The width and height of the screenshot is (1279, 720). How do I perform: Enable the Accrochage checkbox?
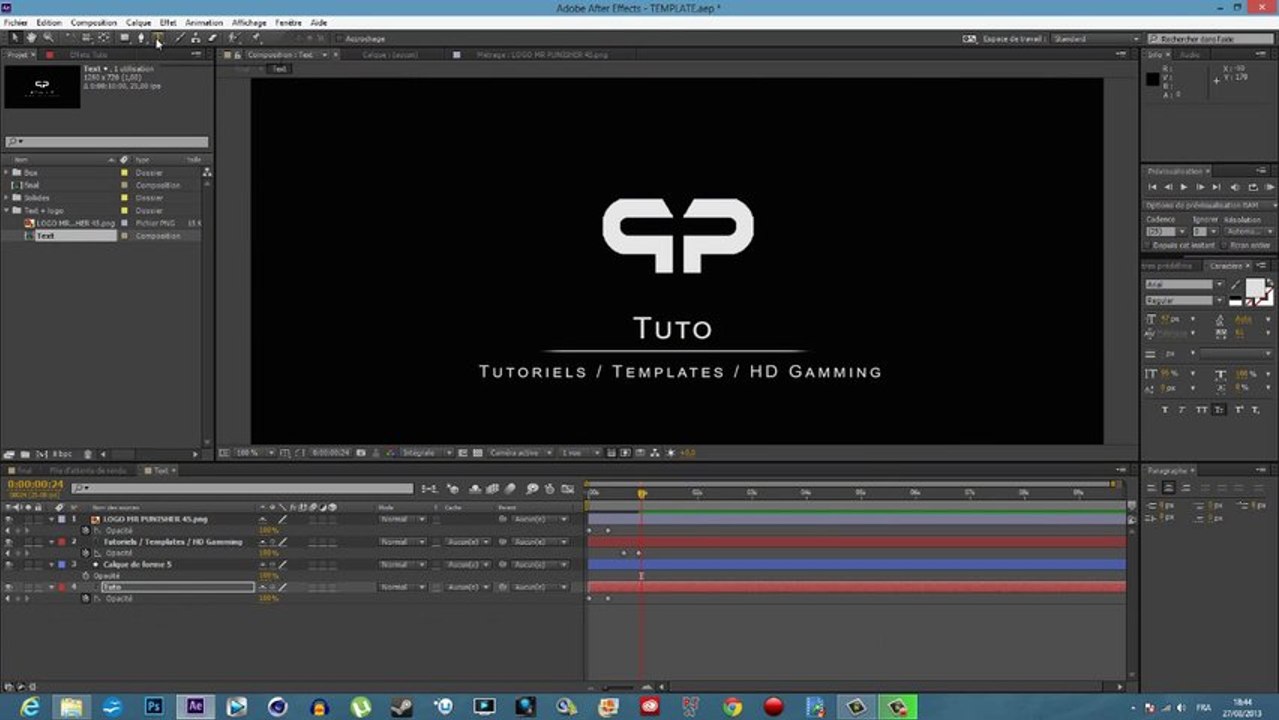pos(339,39)
